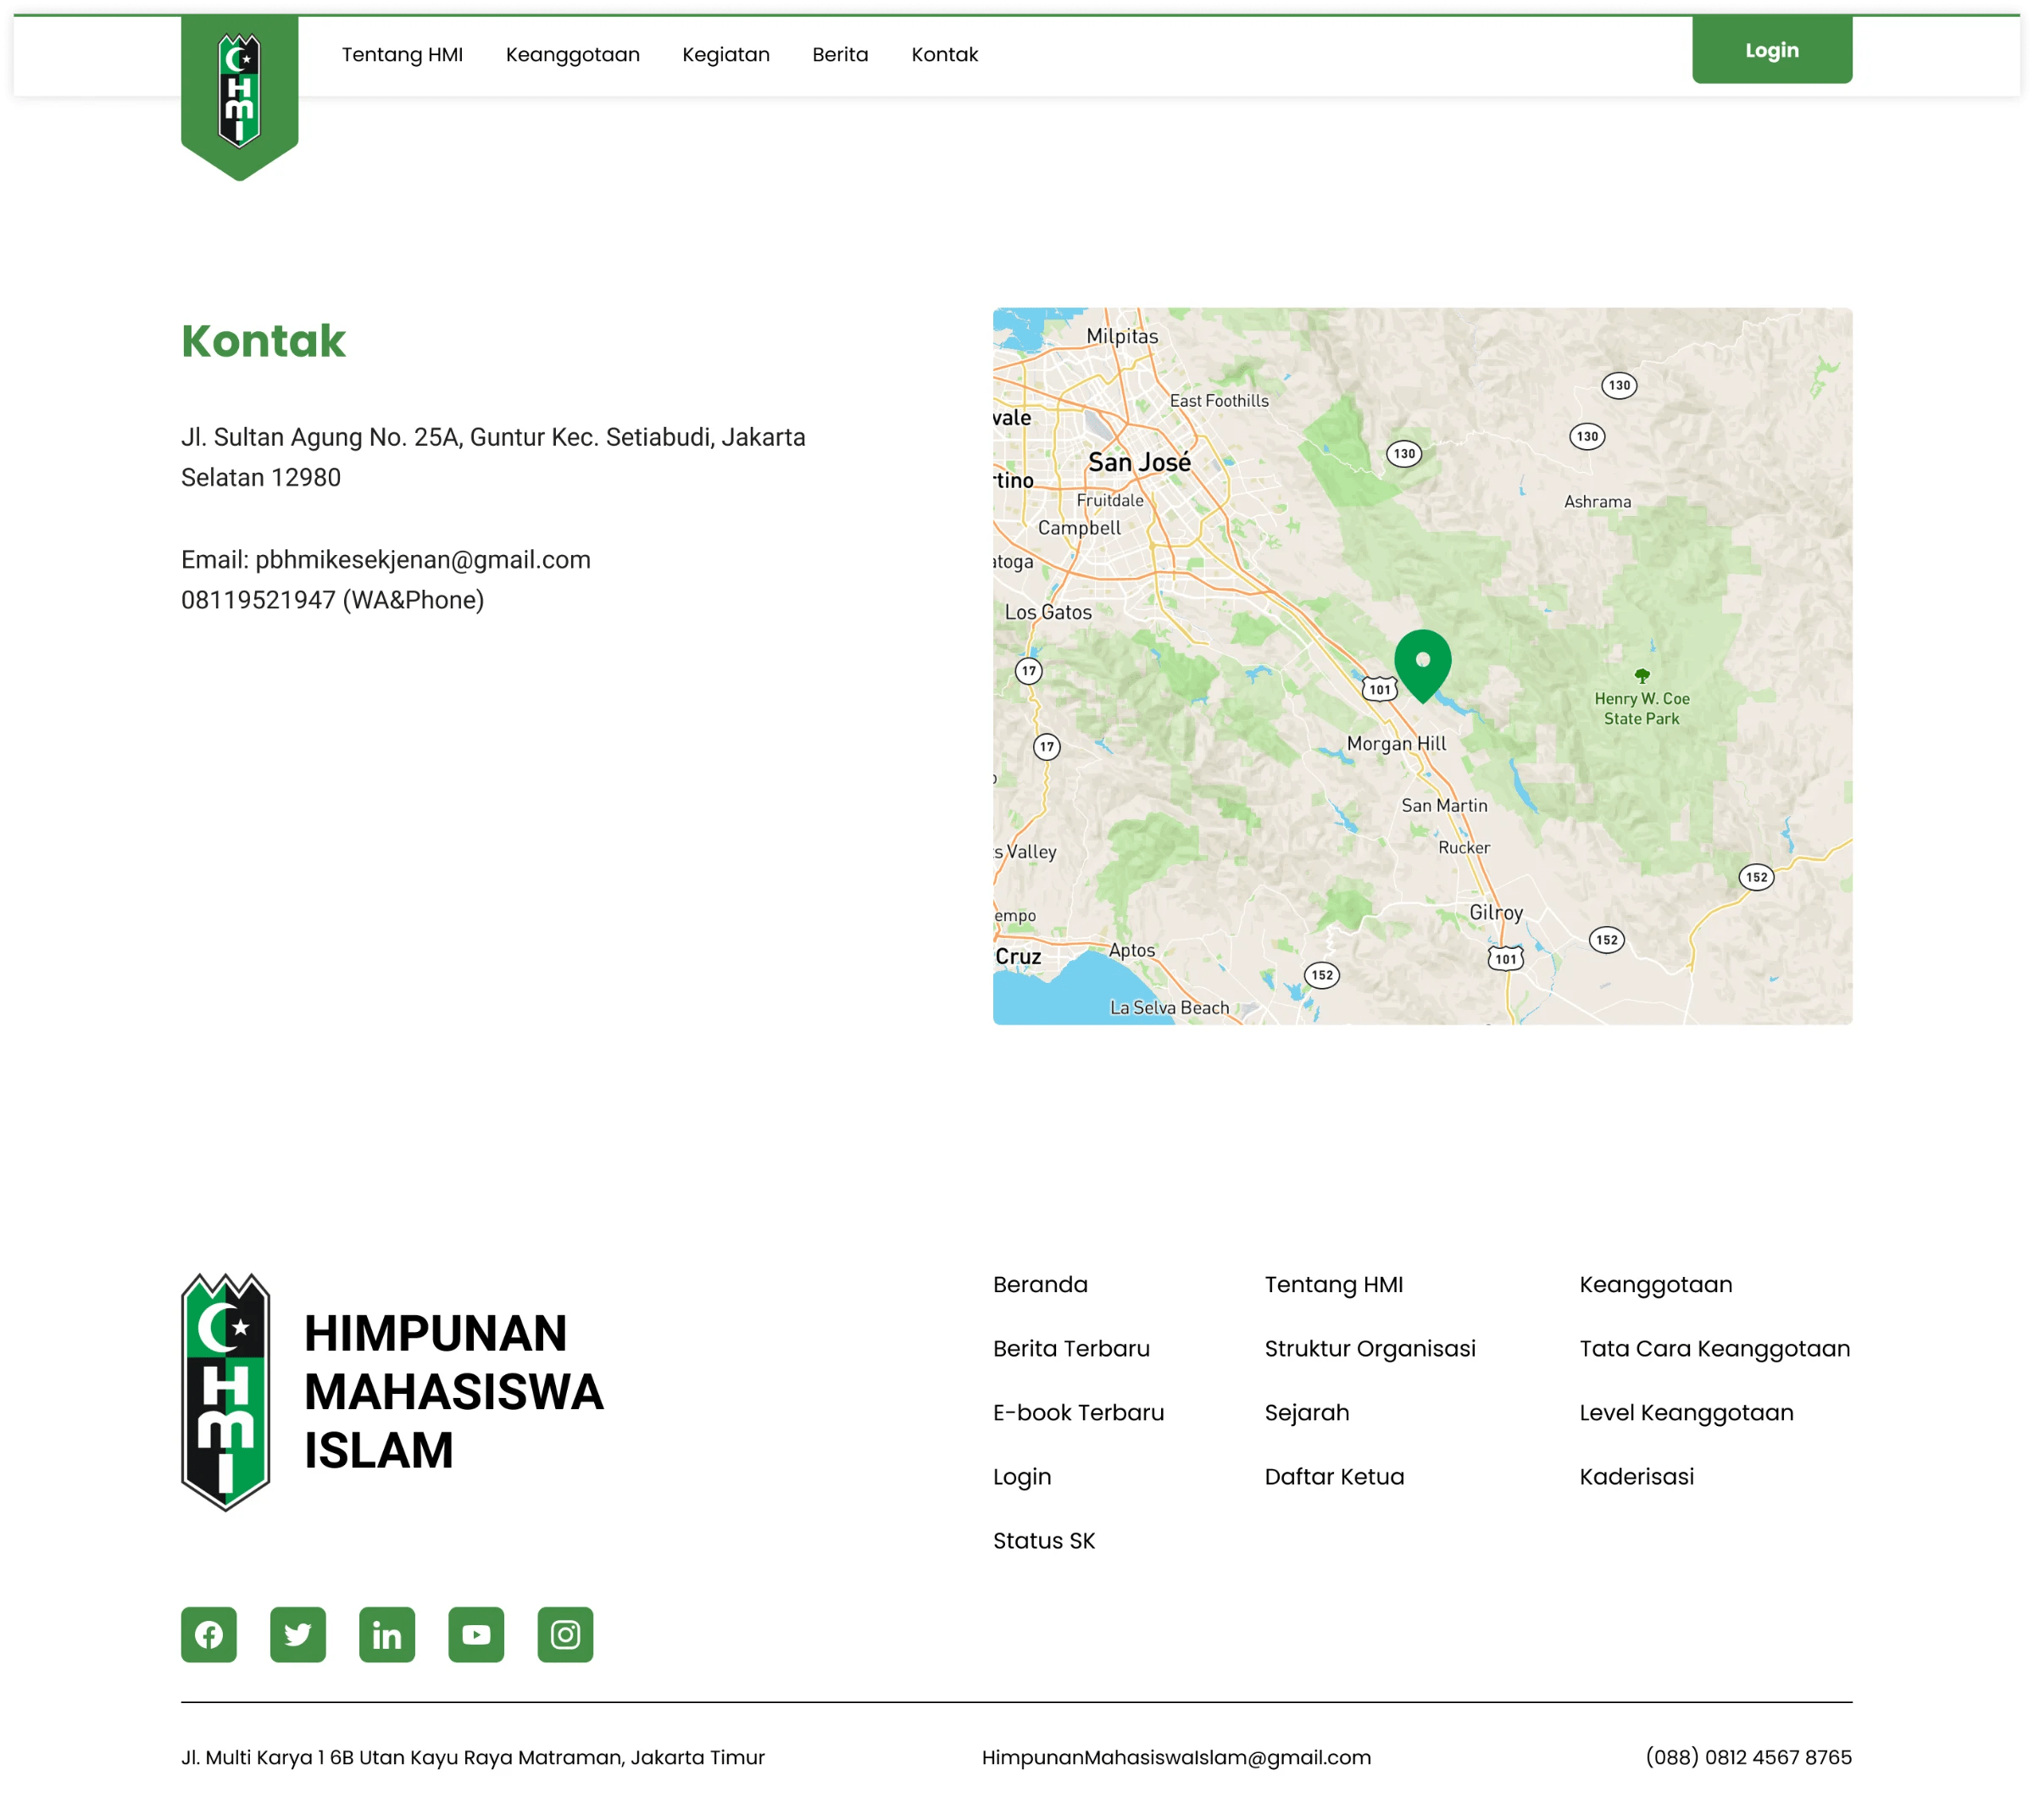Image resolution: width=2034 pixels, height=1820 pixels.
Task: Click the Gilroy label on map
Action: pos(1496,912)
